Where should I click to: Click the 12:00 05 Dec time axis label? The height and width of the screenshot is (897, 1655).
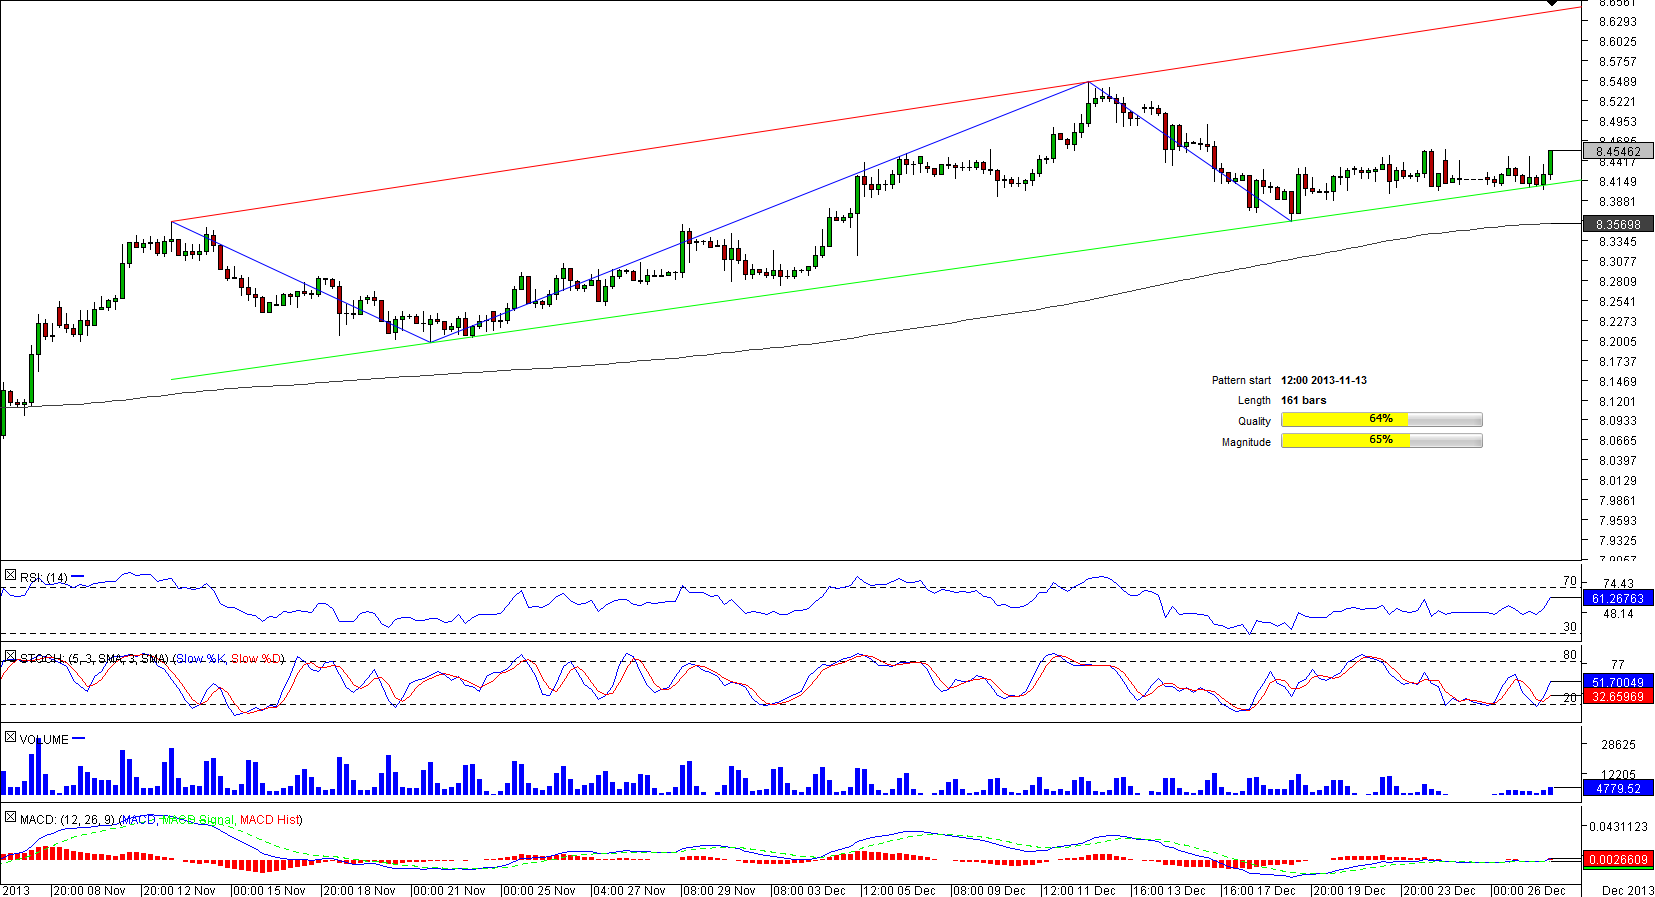coord(898,890)
